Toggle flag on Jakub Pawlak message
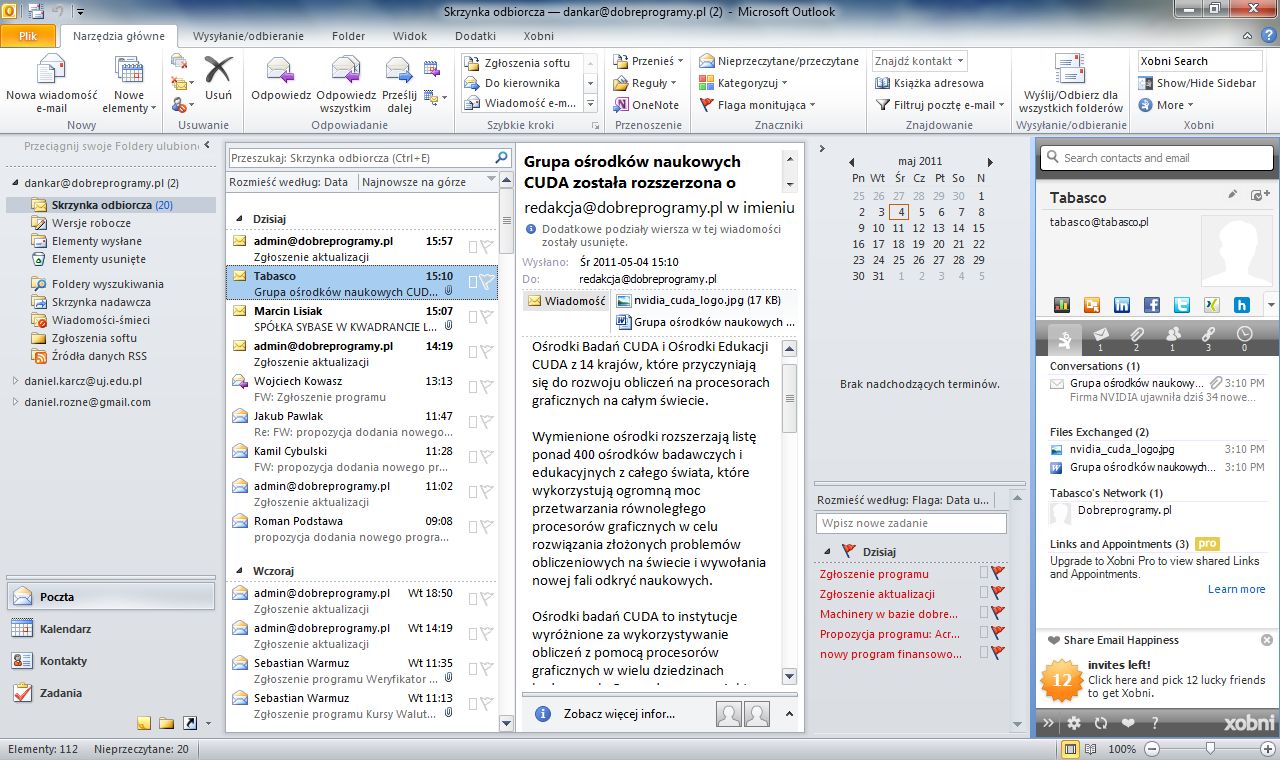 [487, 423]
